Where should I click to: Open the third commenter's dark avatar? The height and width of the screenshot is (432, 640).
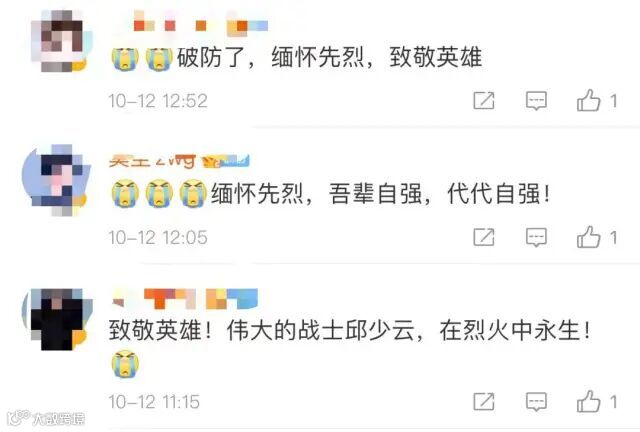57,319
